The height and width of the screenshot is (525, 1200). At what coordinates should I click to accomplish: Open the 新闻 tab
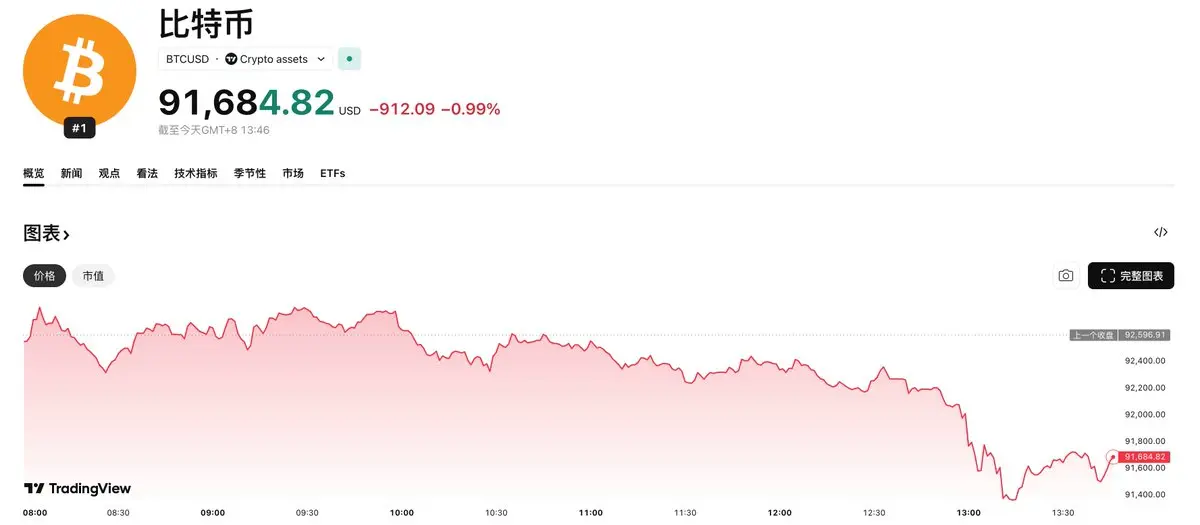pyautogui.click(x=72, y=173)
